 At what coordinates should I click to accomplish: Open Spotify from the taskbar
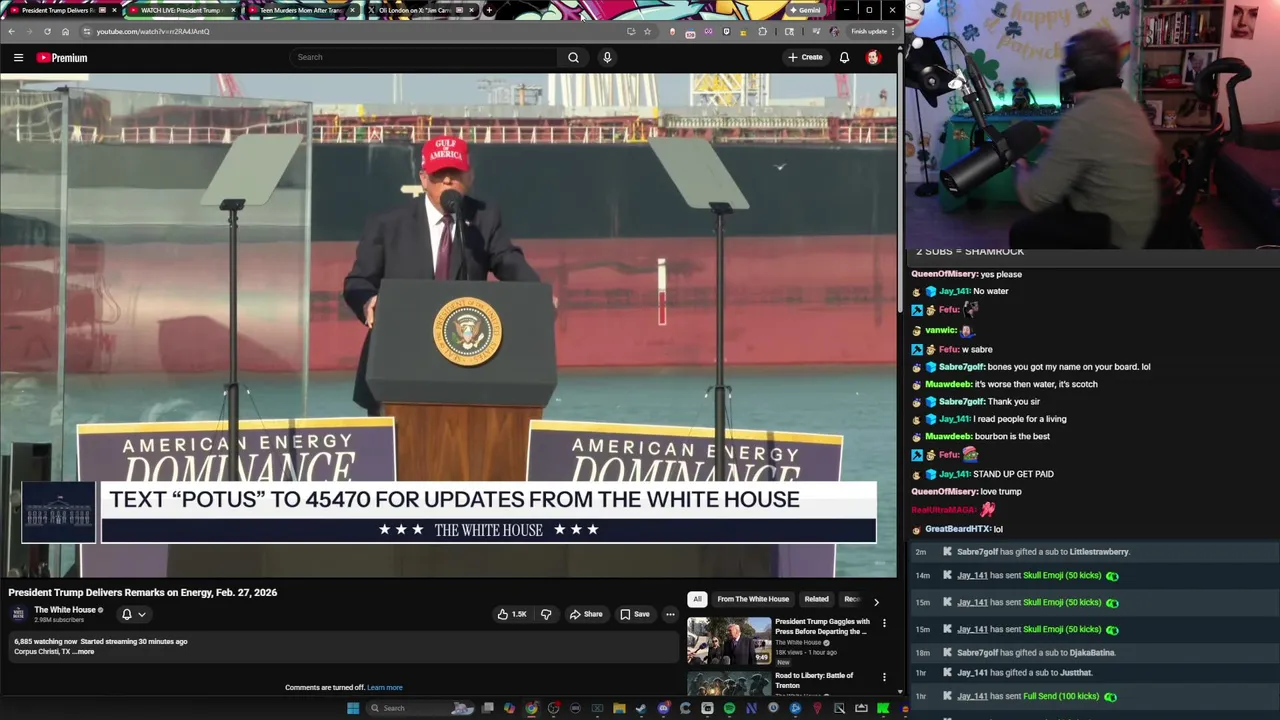click(x=729, y=708)
